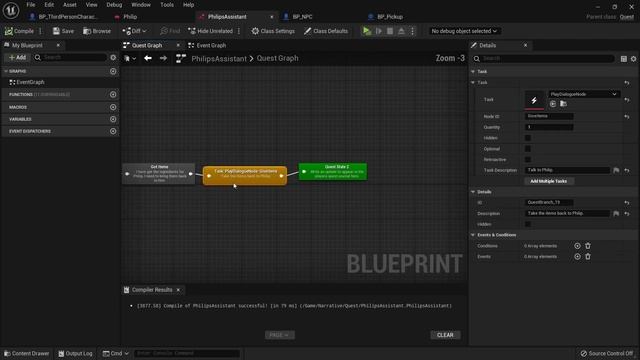The width and height of the screenshot is (640, 360).
Task: Open the PAGE dropdown in compiler results
Action: coord(280,335)
